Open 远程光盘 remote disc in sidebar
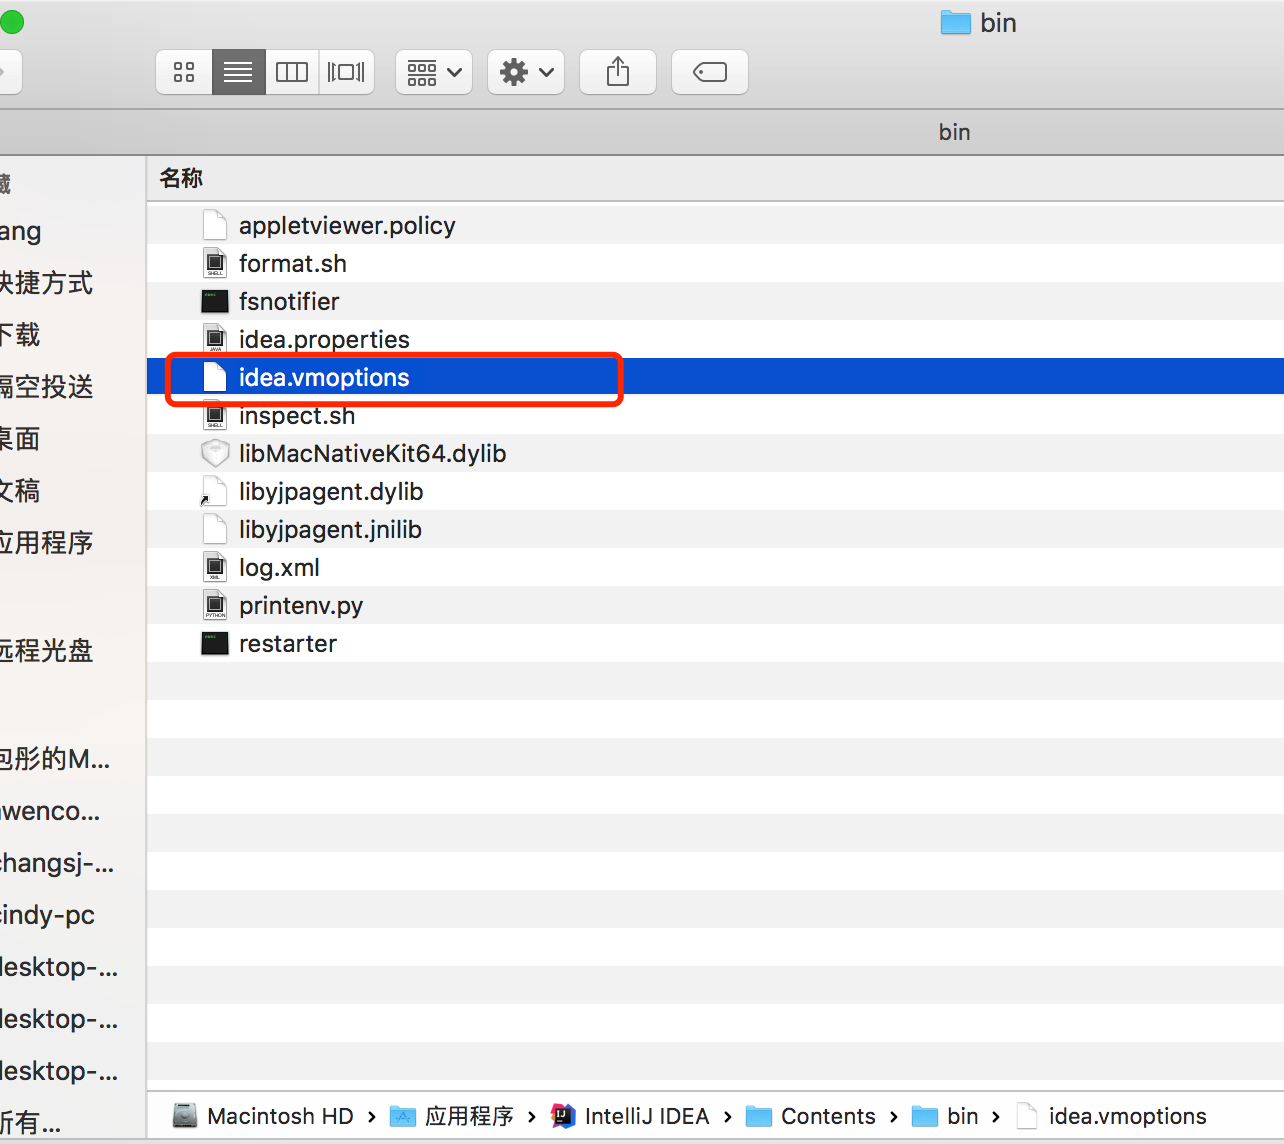Viewport: 1284px width, 1144px height. (46, 651)
